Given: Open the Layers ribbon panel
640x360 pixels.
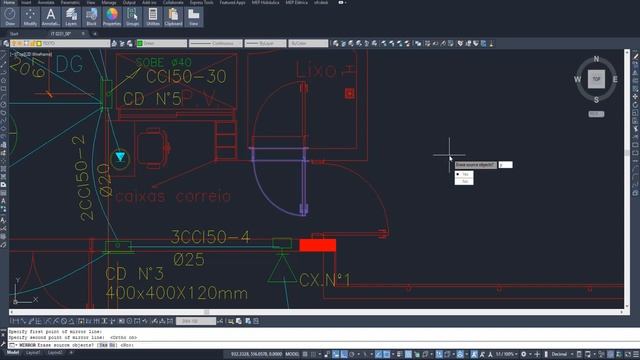Looking at the screenshot, I should 71,17.
